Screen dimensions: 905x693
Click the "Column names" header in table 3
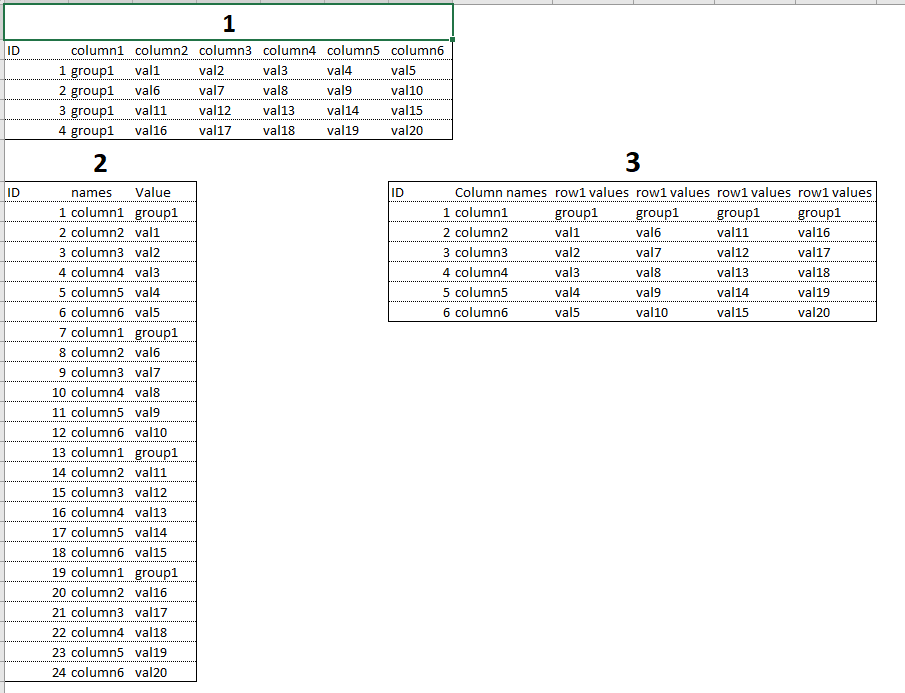(x=501, y=192)
